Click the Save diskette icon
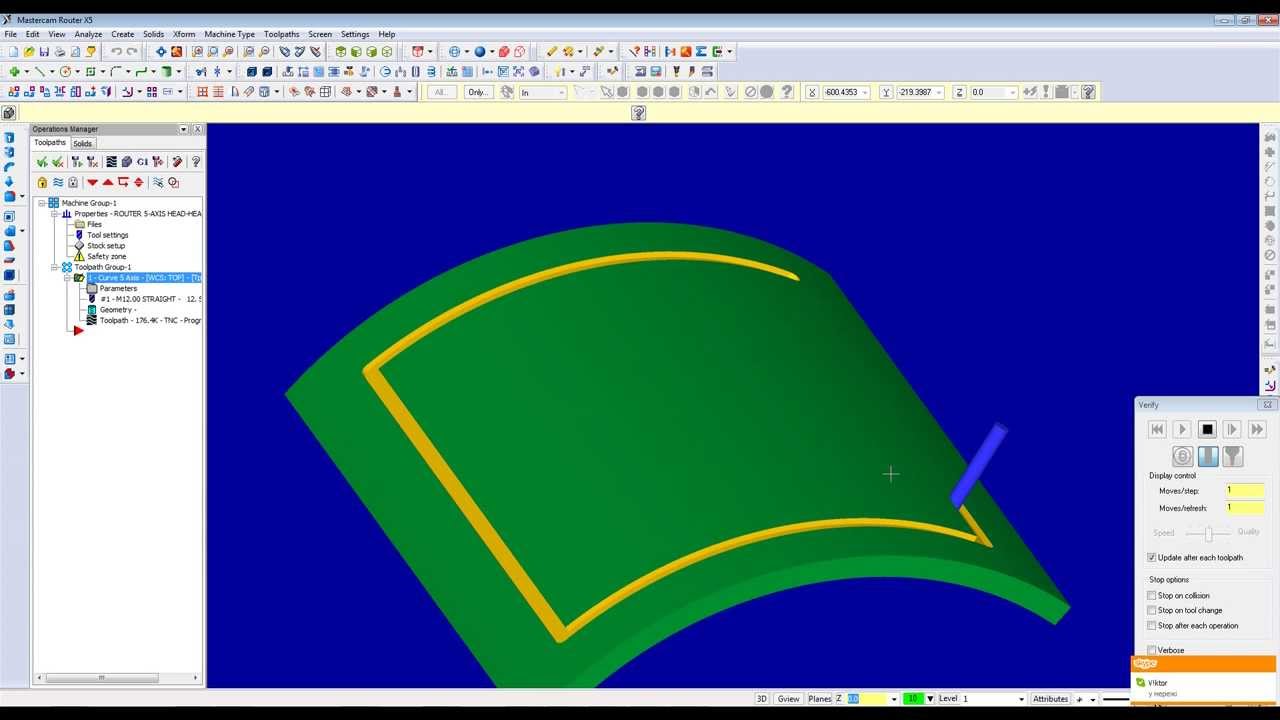Screen dimensions: 1280x720 click(x=44, y=52)
